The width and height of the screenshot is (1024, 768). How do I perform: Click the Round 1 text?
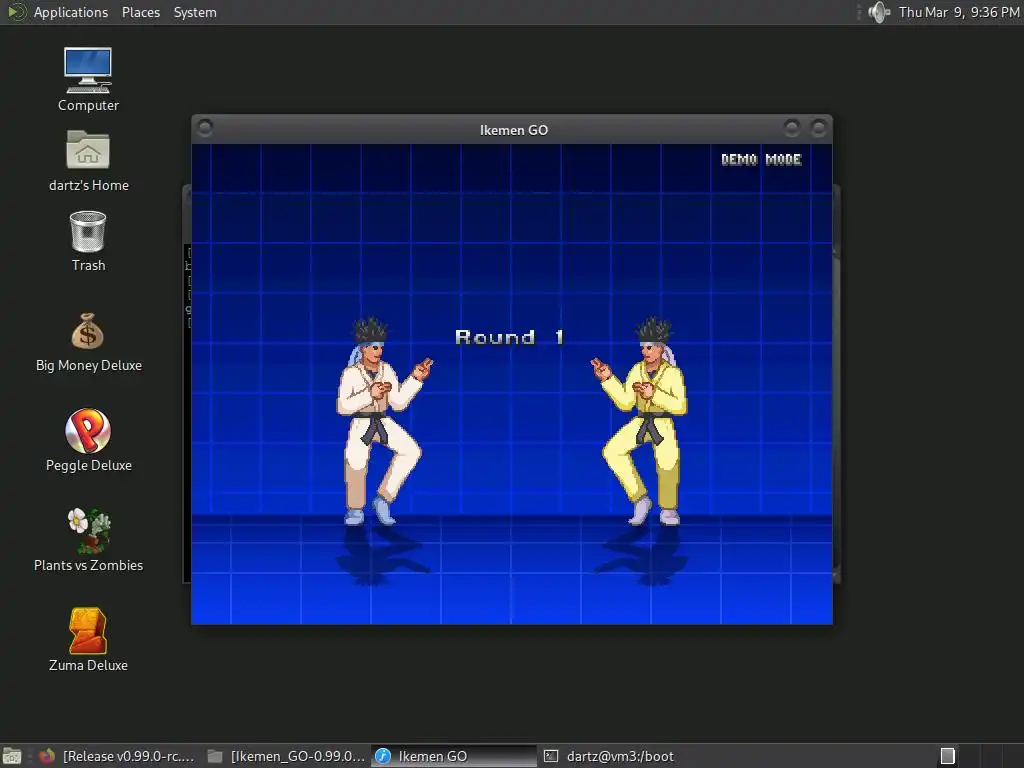(x=509, y=337)
